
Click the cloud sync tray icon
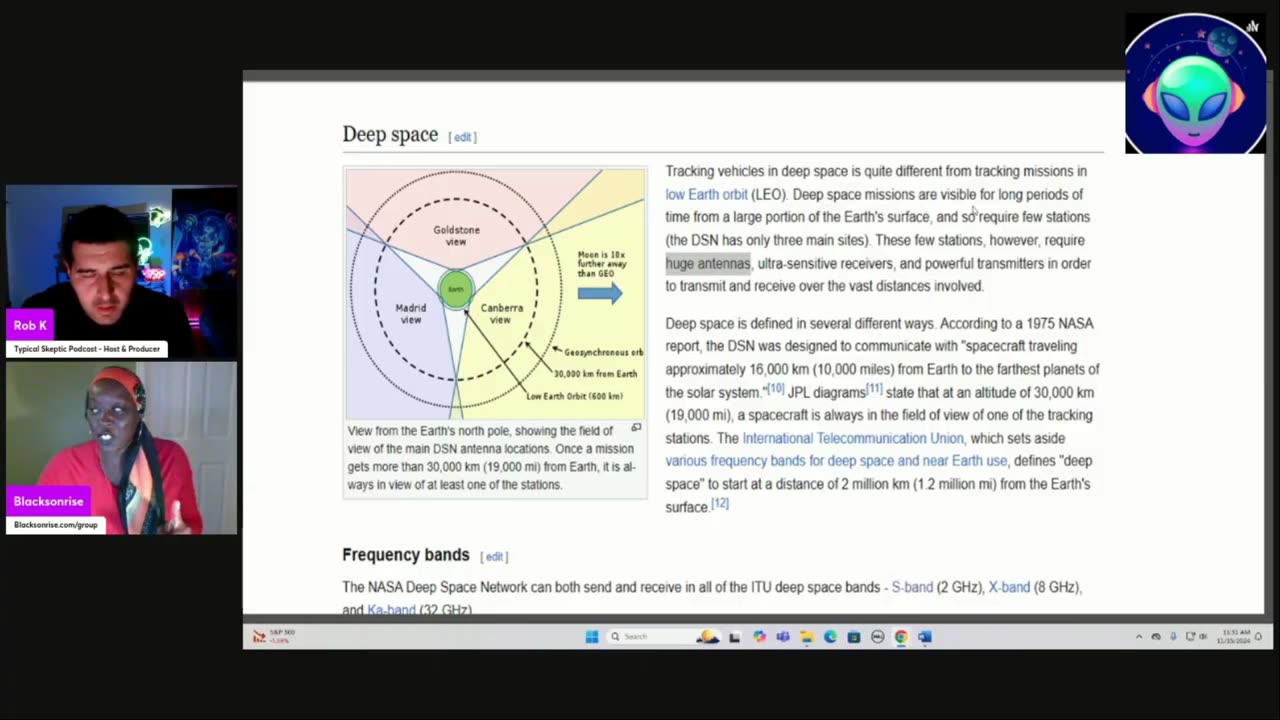coord(1156,636)
